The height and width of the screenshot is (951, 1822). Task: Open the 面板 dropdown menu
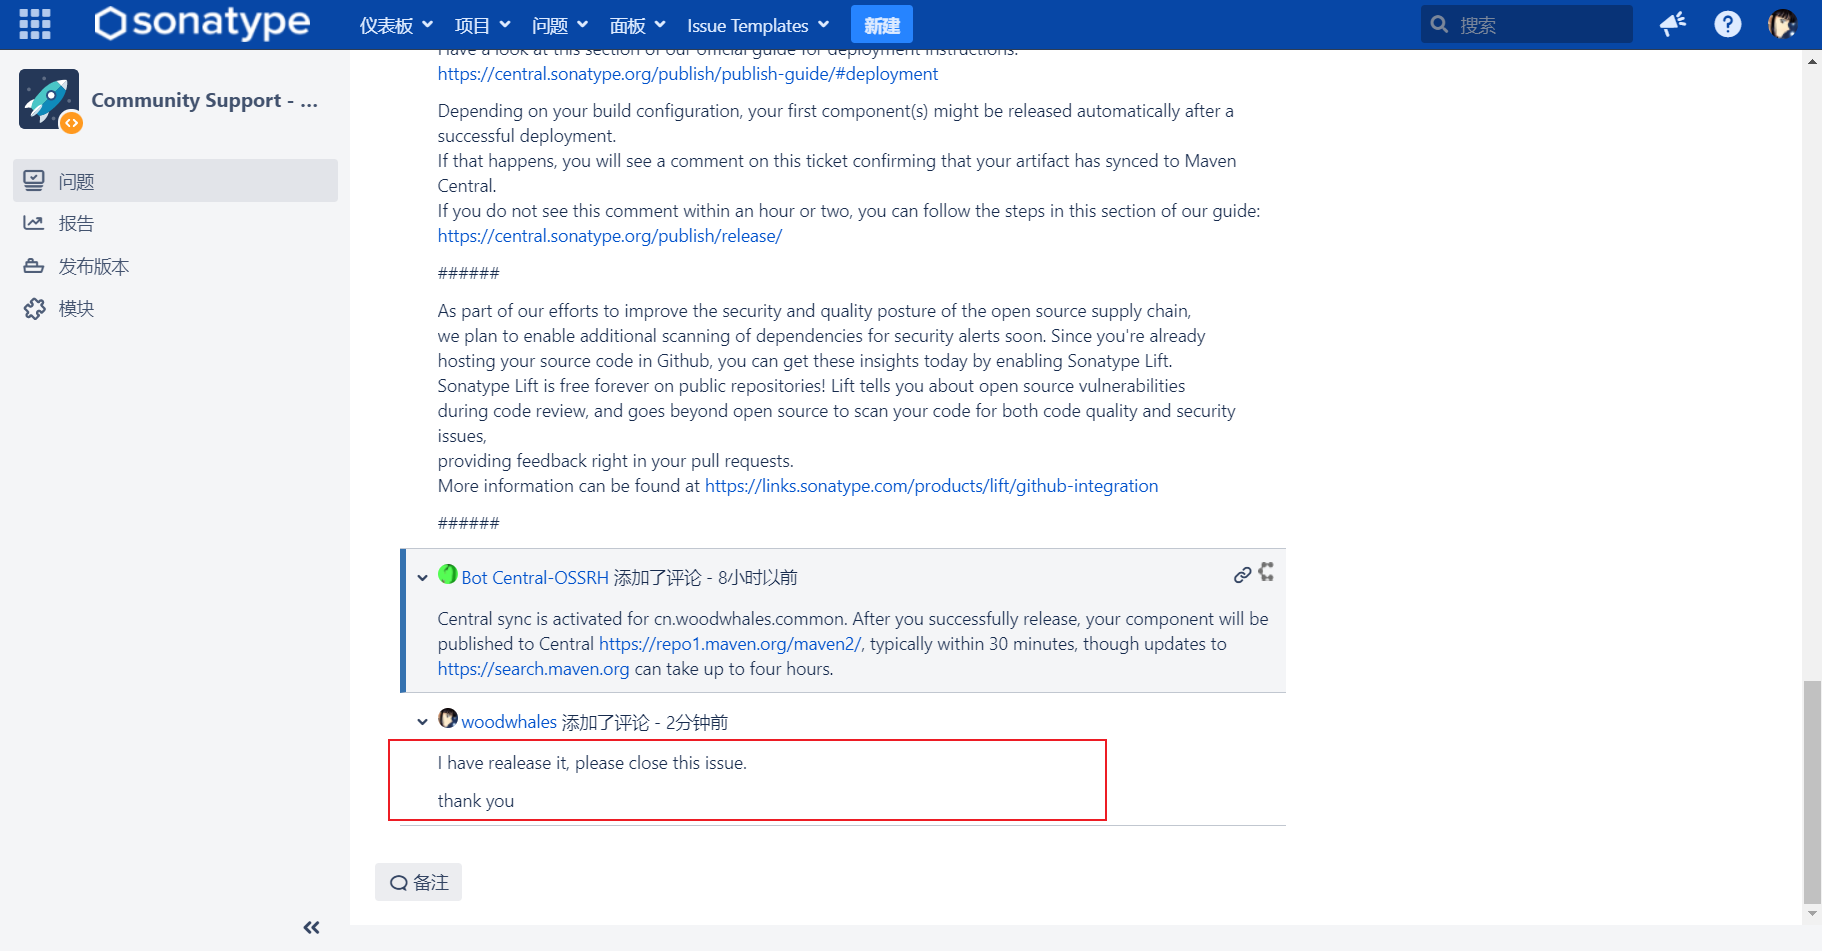click(x=638, y=25)
